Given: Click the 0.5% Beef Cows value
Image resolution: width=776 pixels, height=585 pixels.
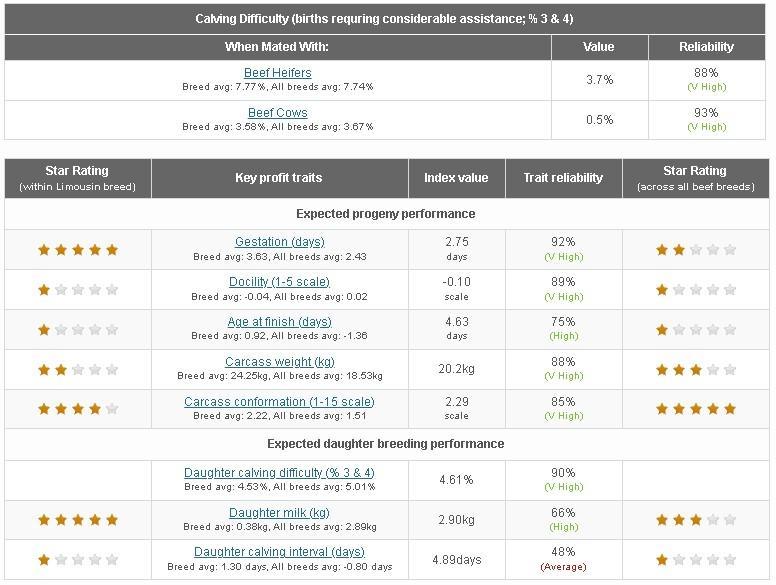Looking at the screenshot, I should (599, 120).
